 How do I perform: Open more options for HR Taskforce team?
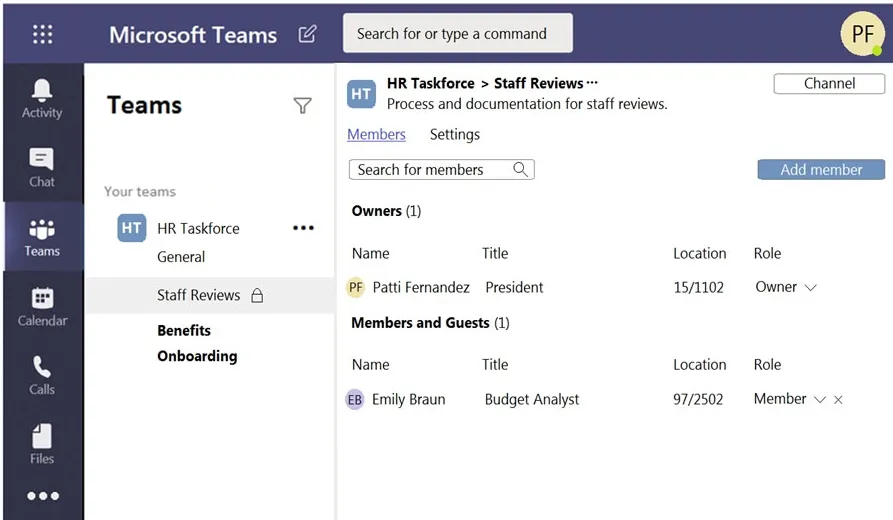304,228
